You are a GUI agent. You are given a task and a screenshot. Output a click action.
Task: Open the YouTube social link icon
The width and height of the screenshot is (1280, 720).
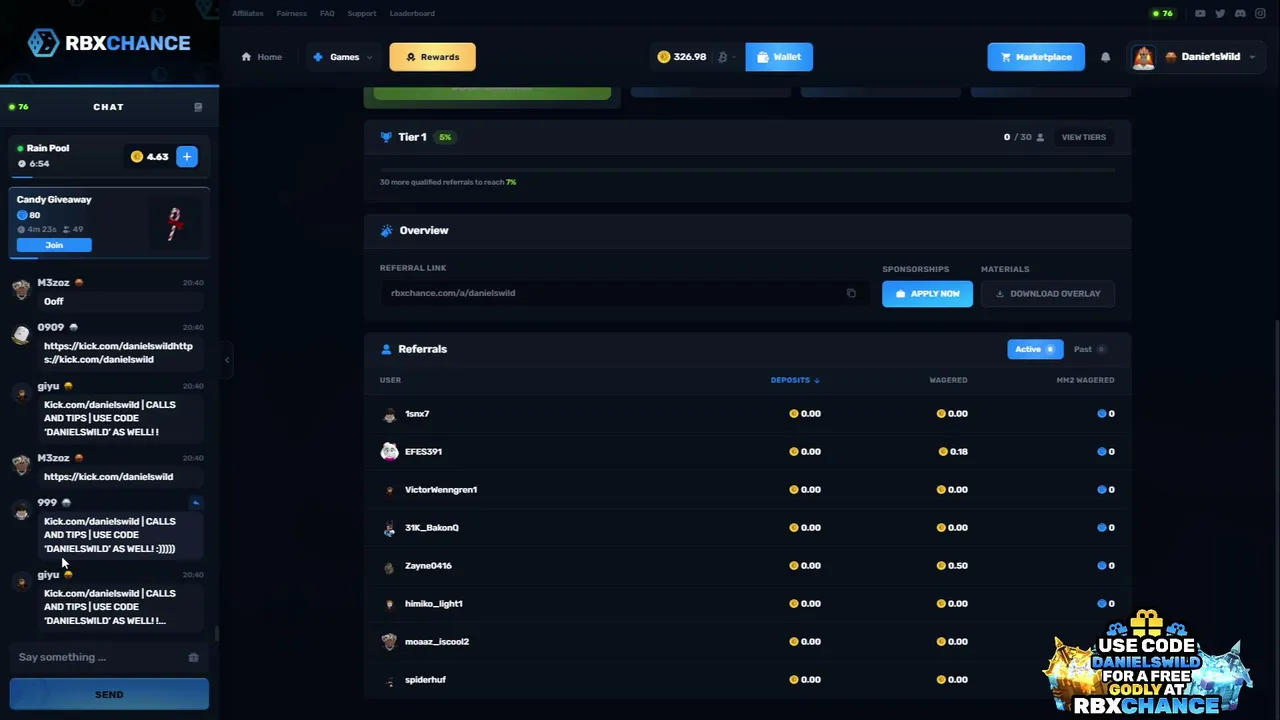[x=1200, y=14]
